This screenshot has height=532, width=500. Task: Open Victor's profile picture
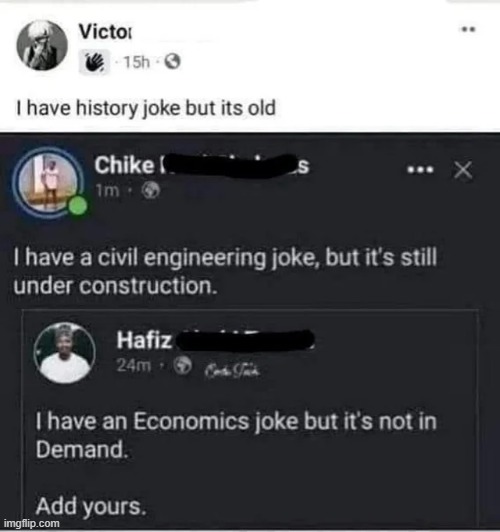tap(42, 45)
